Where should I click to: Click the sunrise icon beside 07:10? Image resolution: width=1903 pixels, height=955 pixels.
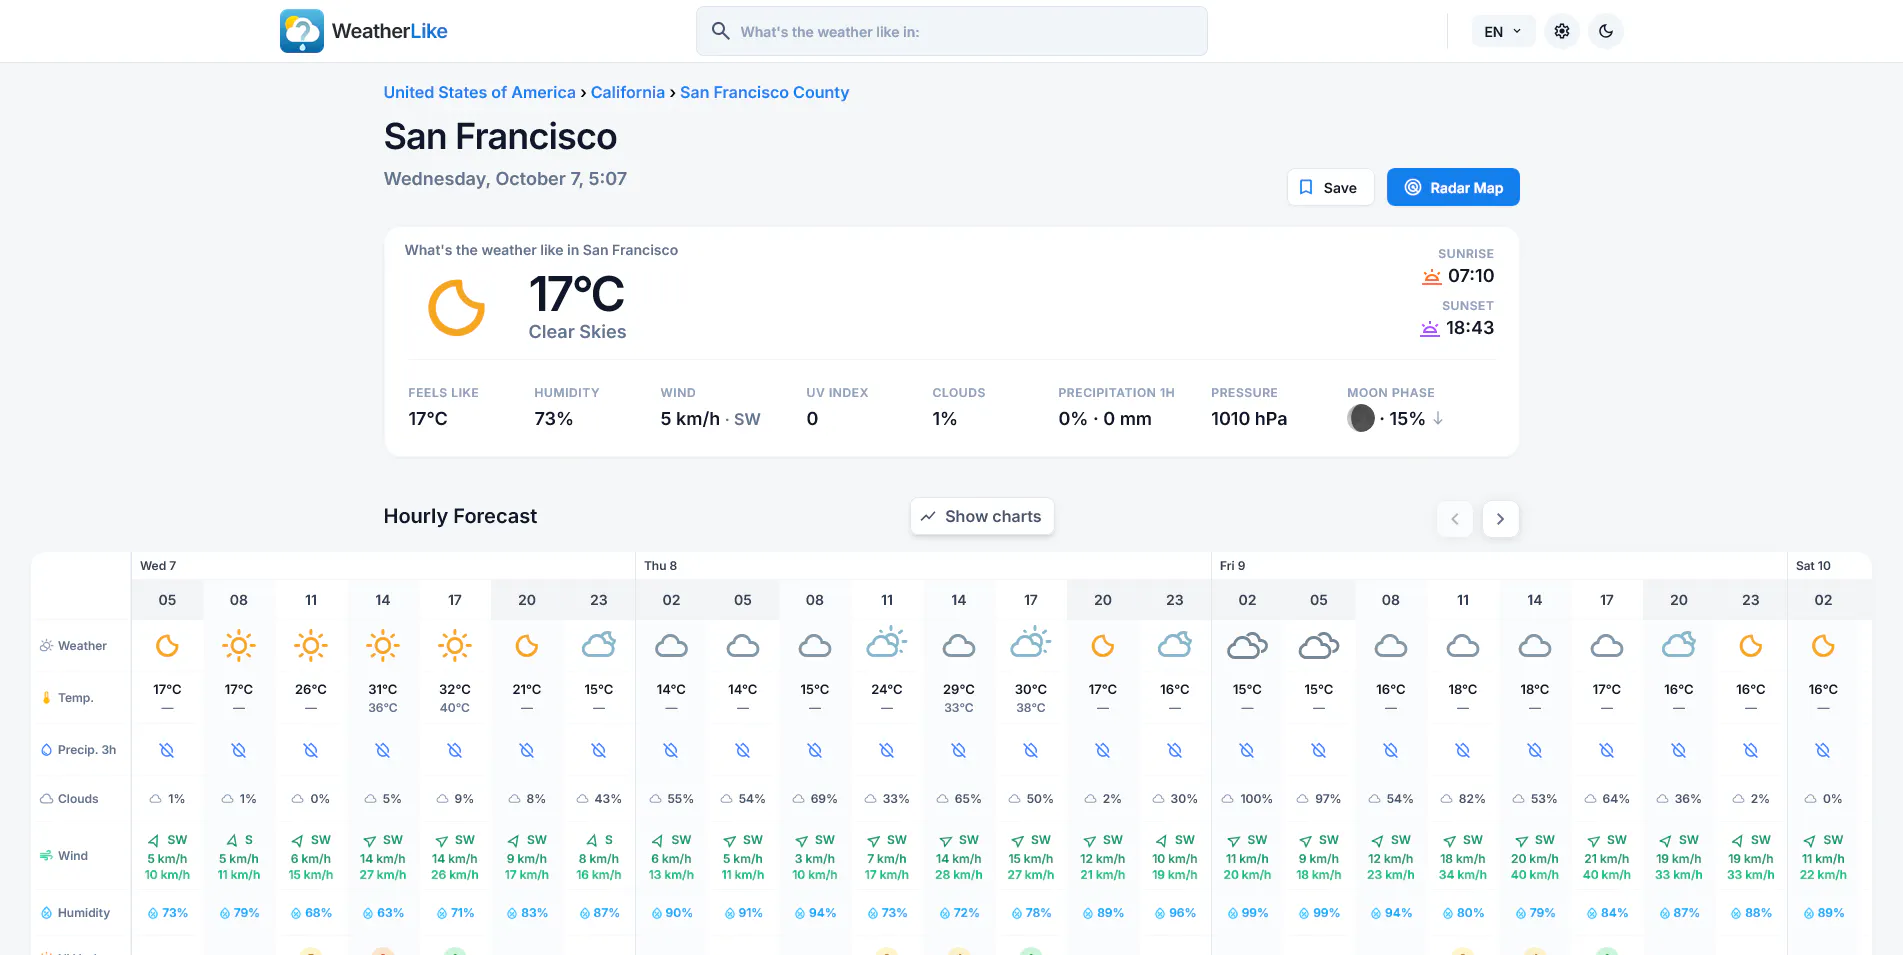1432,276
